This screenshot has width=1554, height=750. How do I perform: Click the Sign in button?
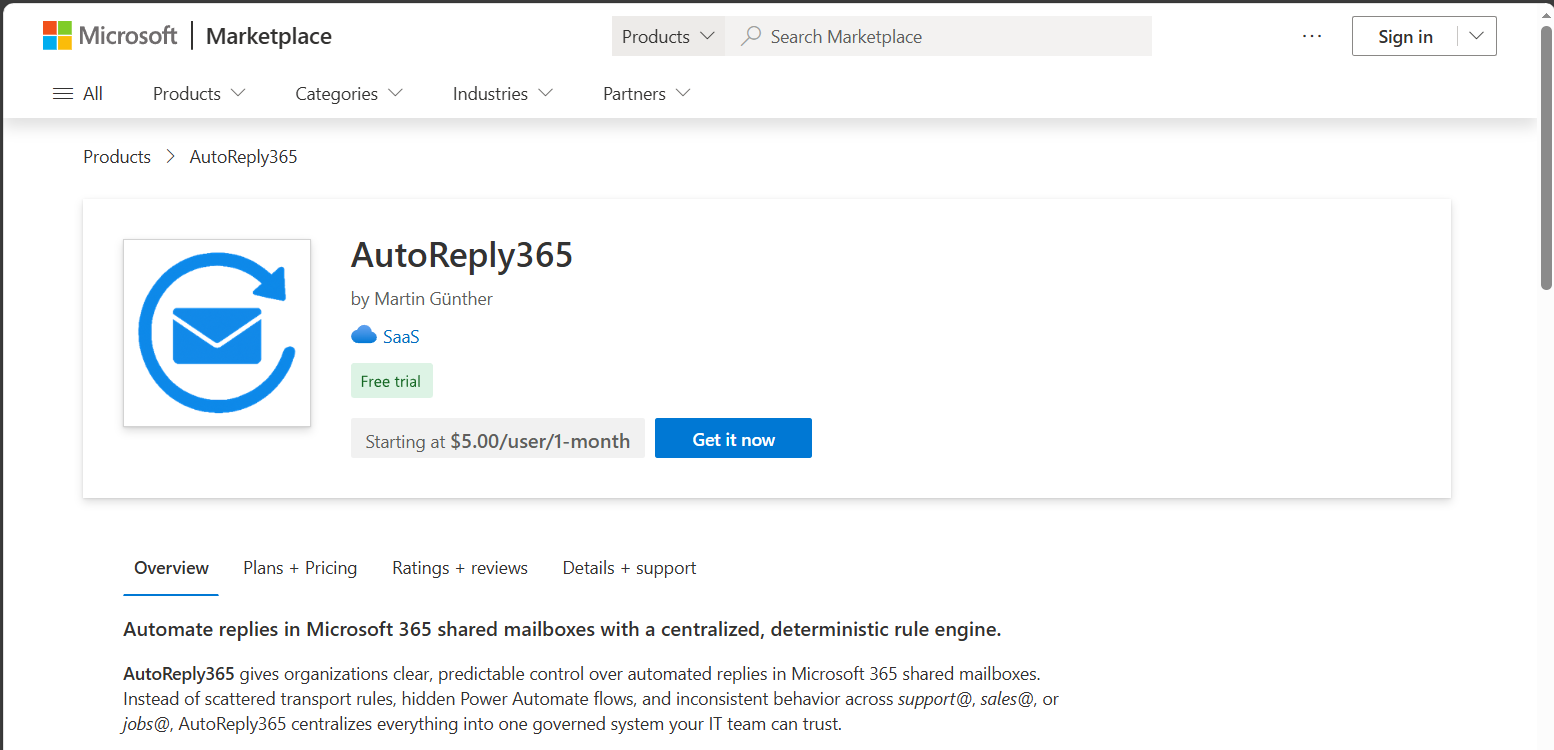(1404, 36)
